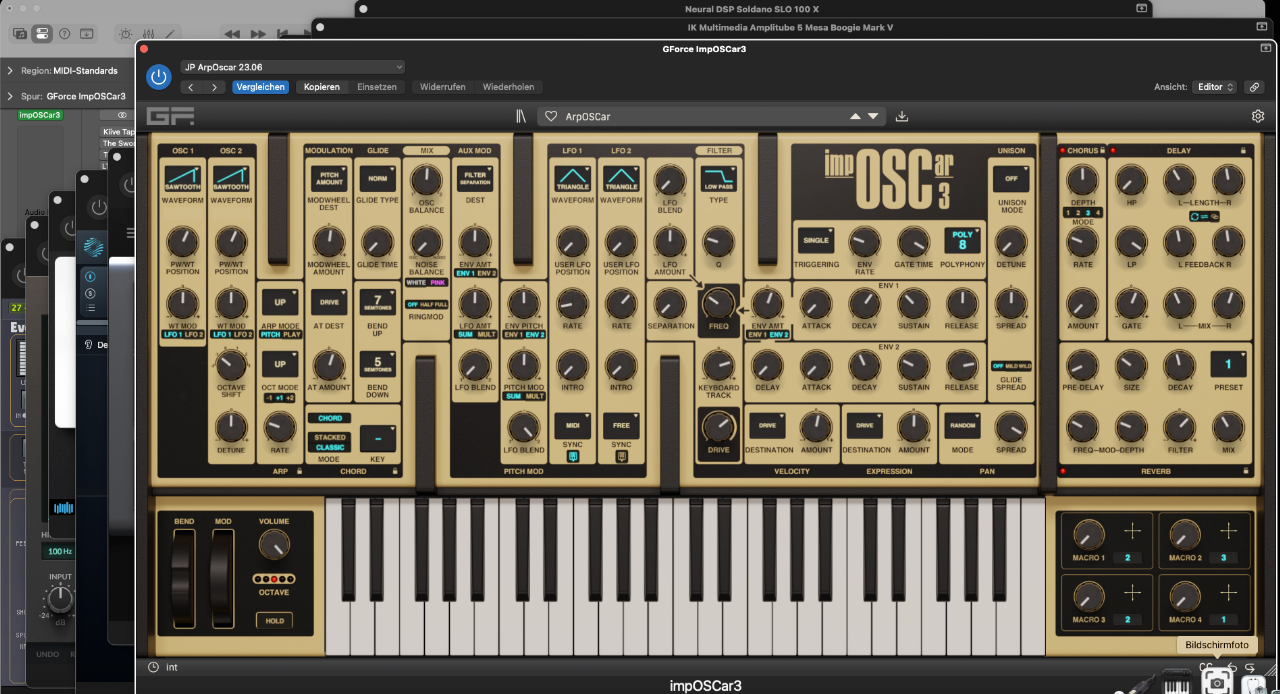
Task: Add a Macro 4 assignment with plus
Action: [x=1228, y=593]
